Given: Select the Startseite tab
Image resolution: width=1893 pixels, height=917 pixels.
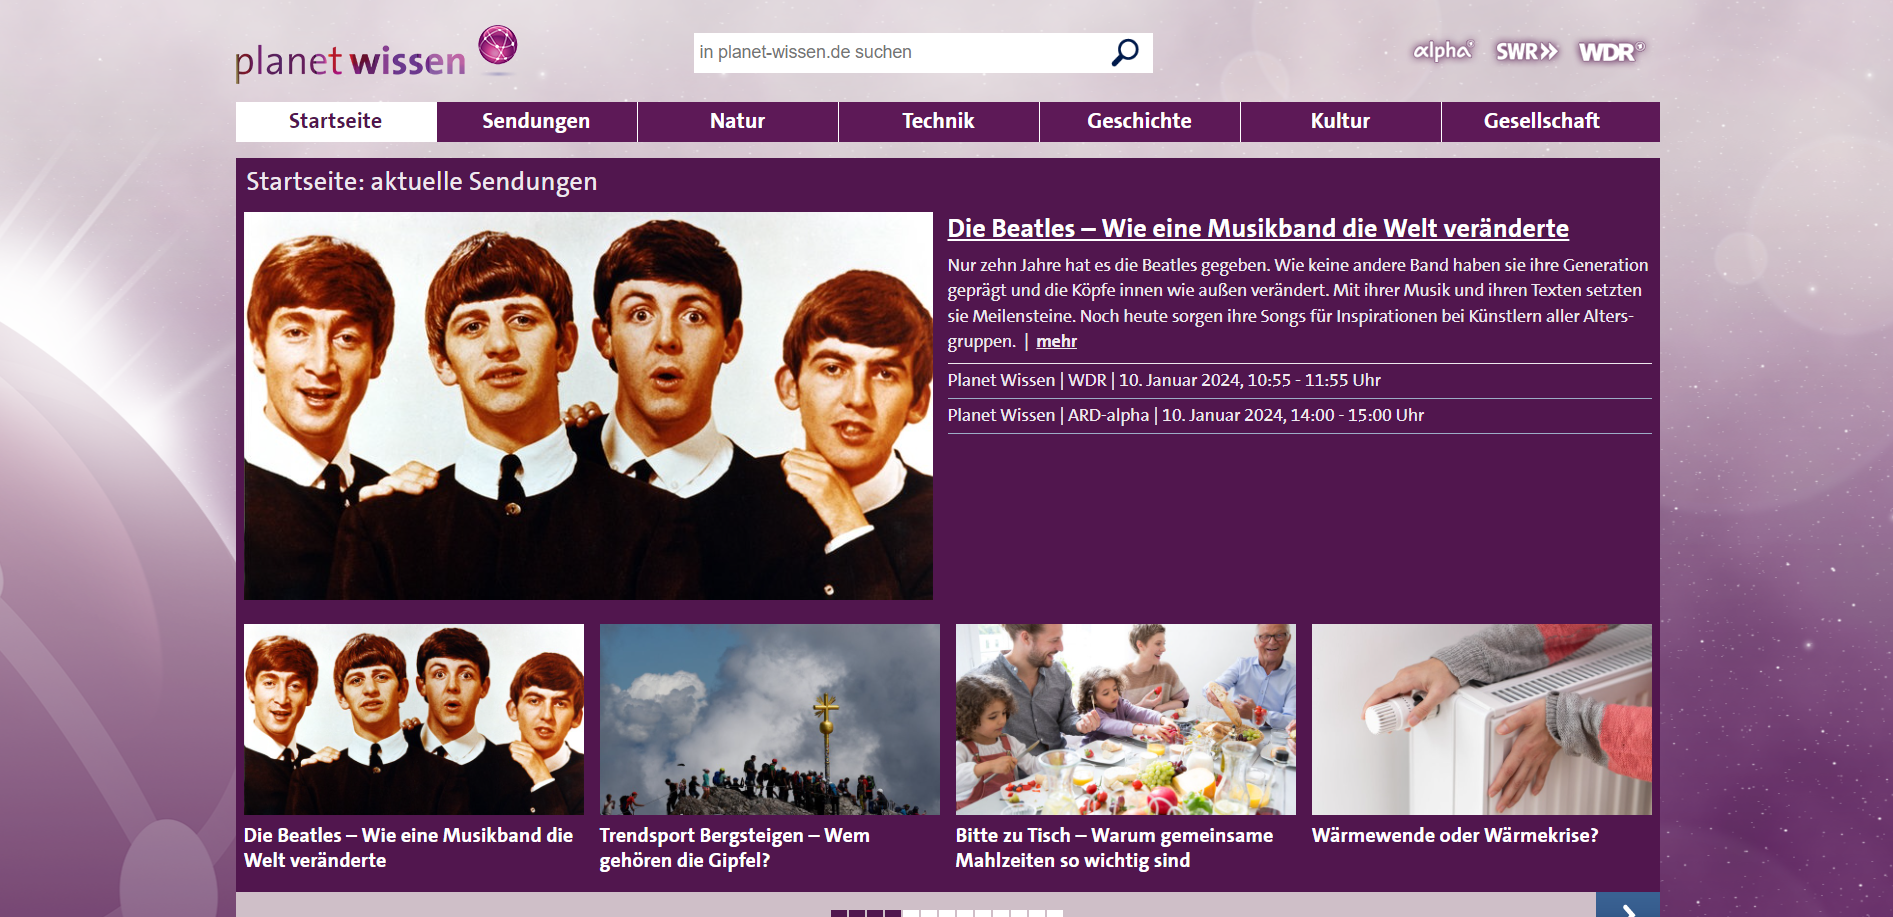Looking at the screenshot, I should [x=336, y=121].
